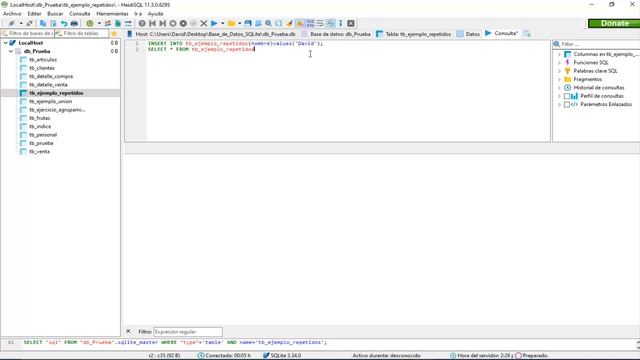The height and width of the screenshot is (360, 640).
Task: Check the Parámetros Enlazados checkbox
Action: pos(567,104)
